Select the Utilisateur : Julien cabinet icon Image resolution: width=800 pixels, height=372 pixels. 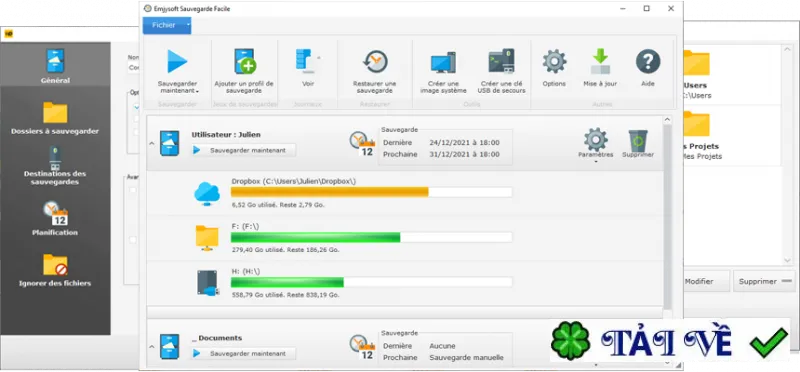coord(169,143)
